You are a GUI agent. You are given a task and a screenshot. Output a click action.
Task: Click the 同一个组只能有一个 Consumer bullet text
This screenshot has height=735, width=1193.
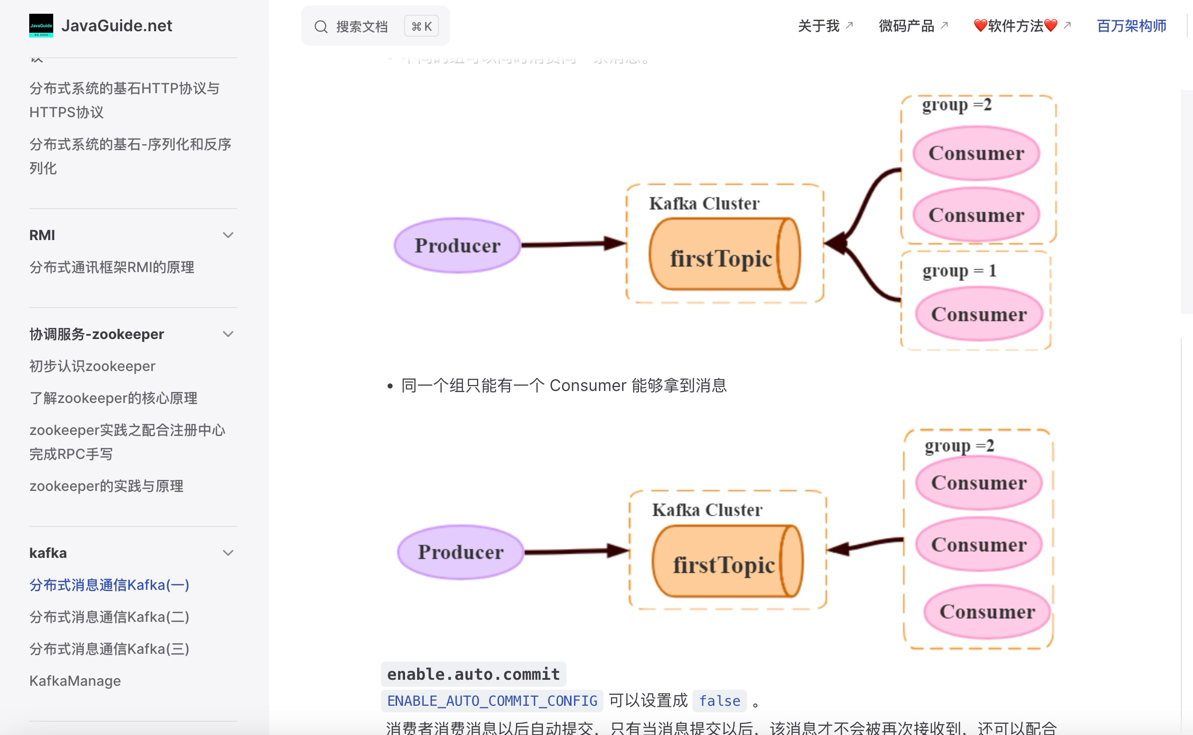[x=564, y=386]
